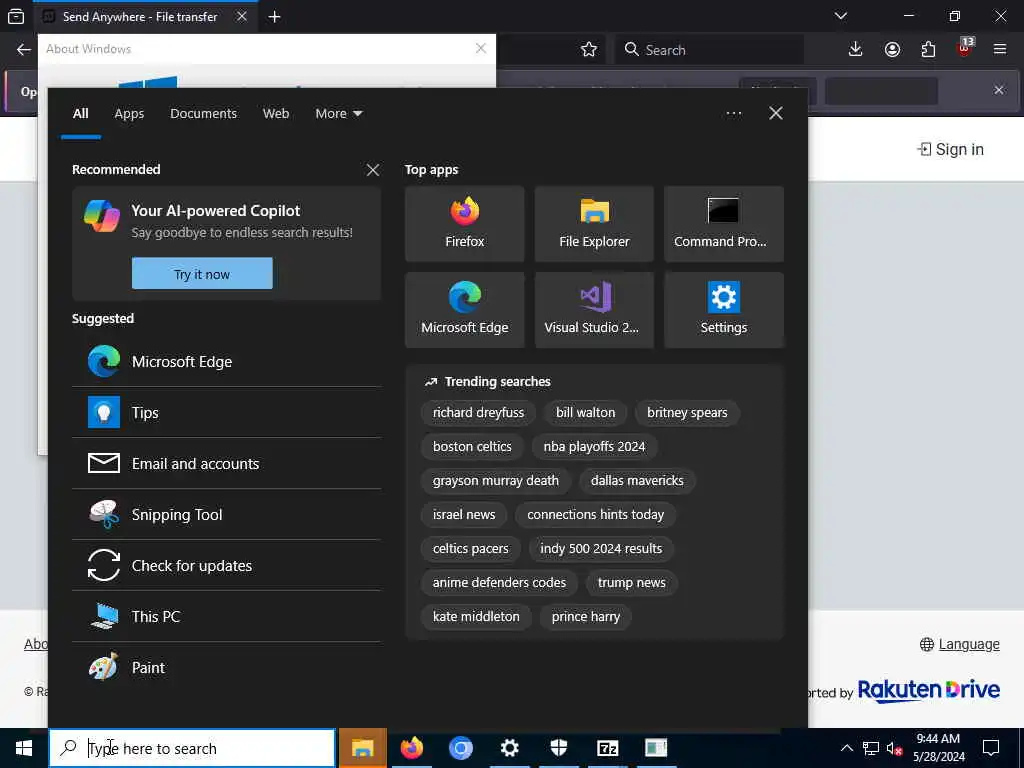
Task: Show hidden system tray icons
Action: tap(846, 748)
